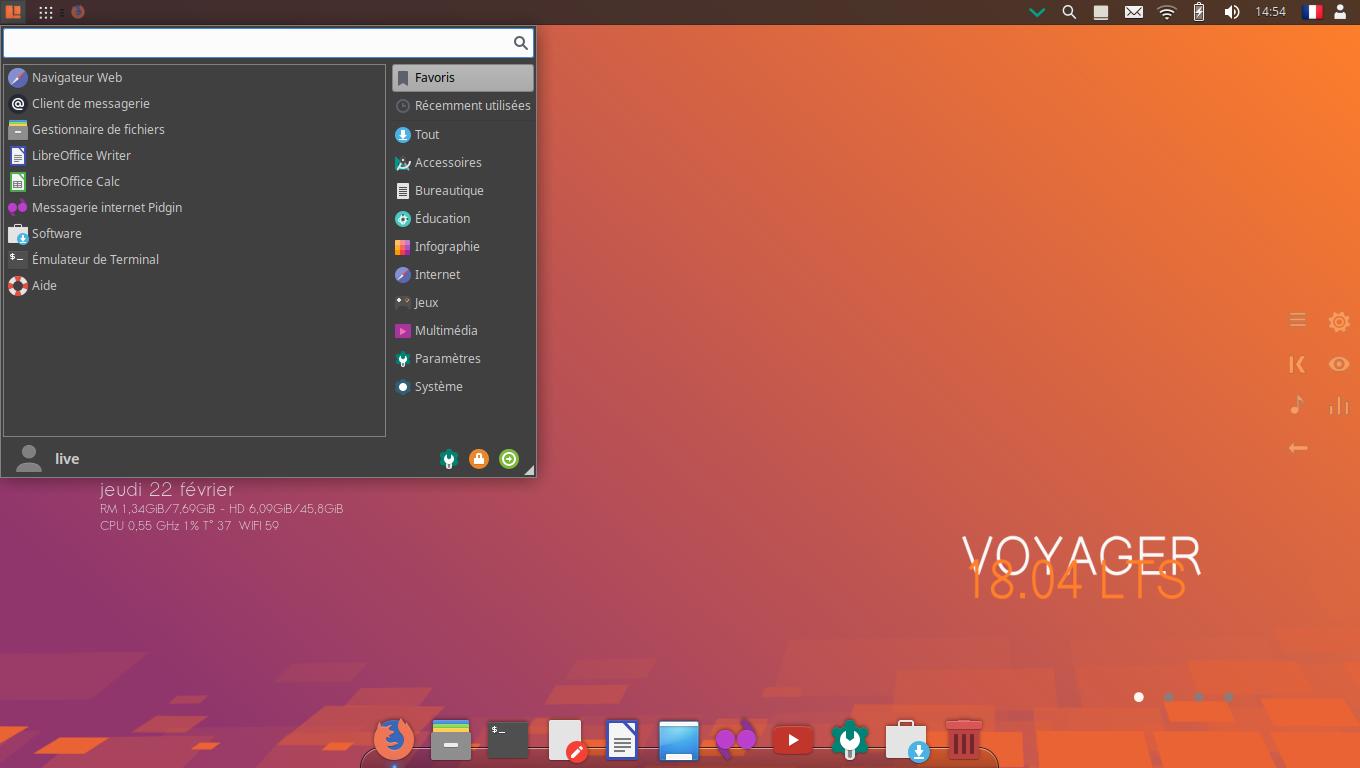Open settings manager button in menu footer
The width and height of the screenshot is (1360, 768).
(x=449, y=459)
